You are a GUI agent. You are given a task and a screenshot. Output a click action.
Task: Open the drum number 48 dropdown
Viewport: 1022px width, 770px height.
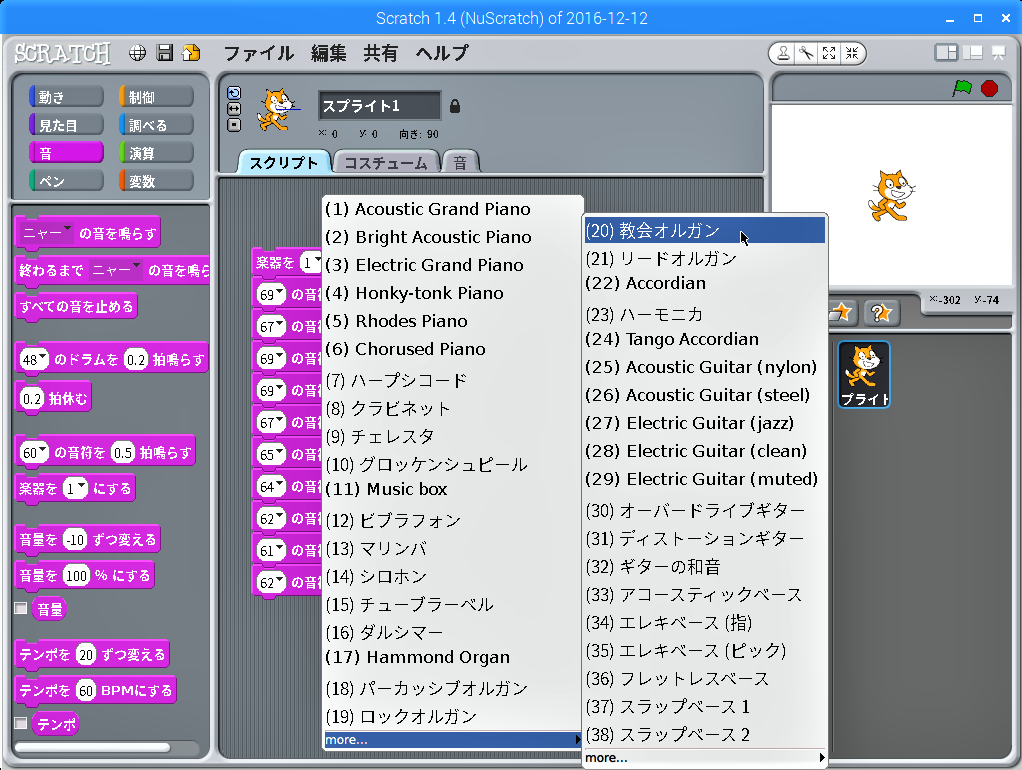(x=41, y=359)
